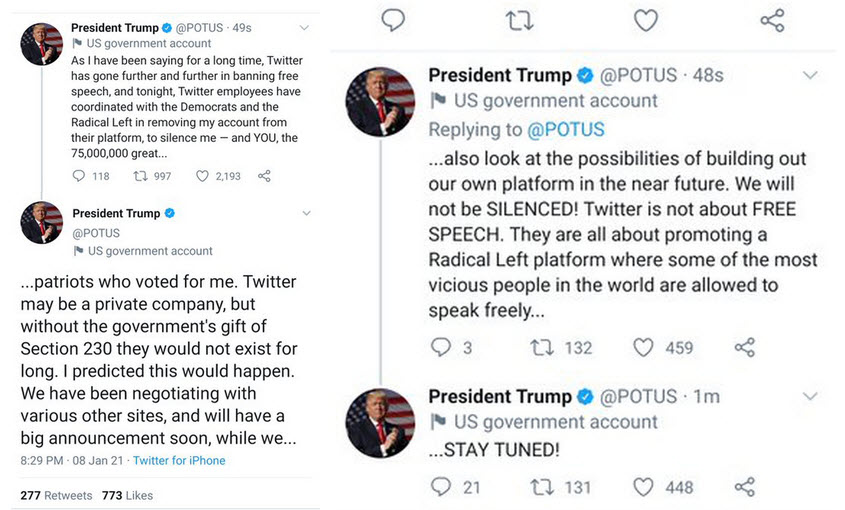Like the STAY TUNED tweet

coord(644,487)
